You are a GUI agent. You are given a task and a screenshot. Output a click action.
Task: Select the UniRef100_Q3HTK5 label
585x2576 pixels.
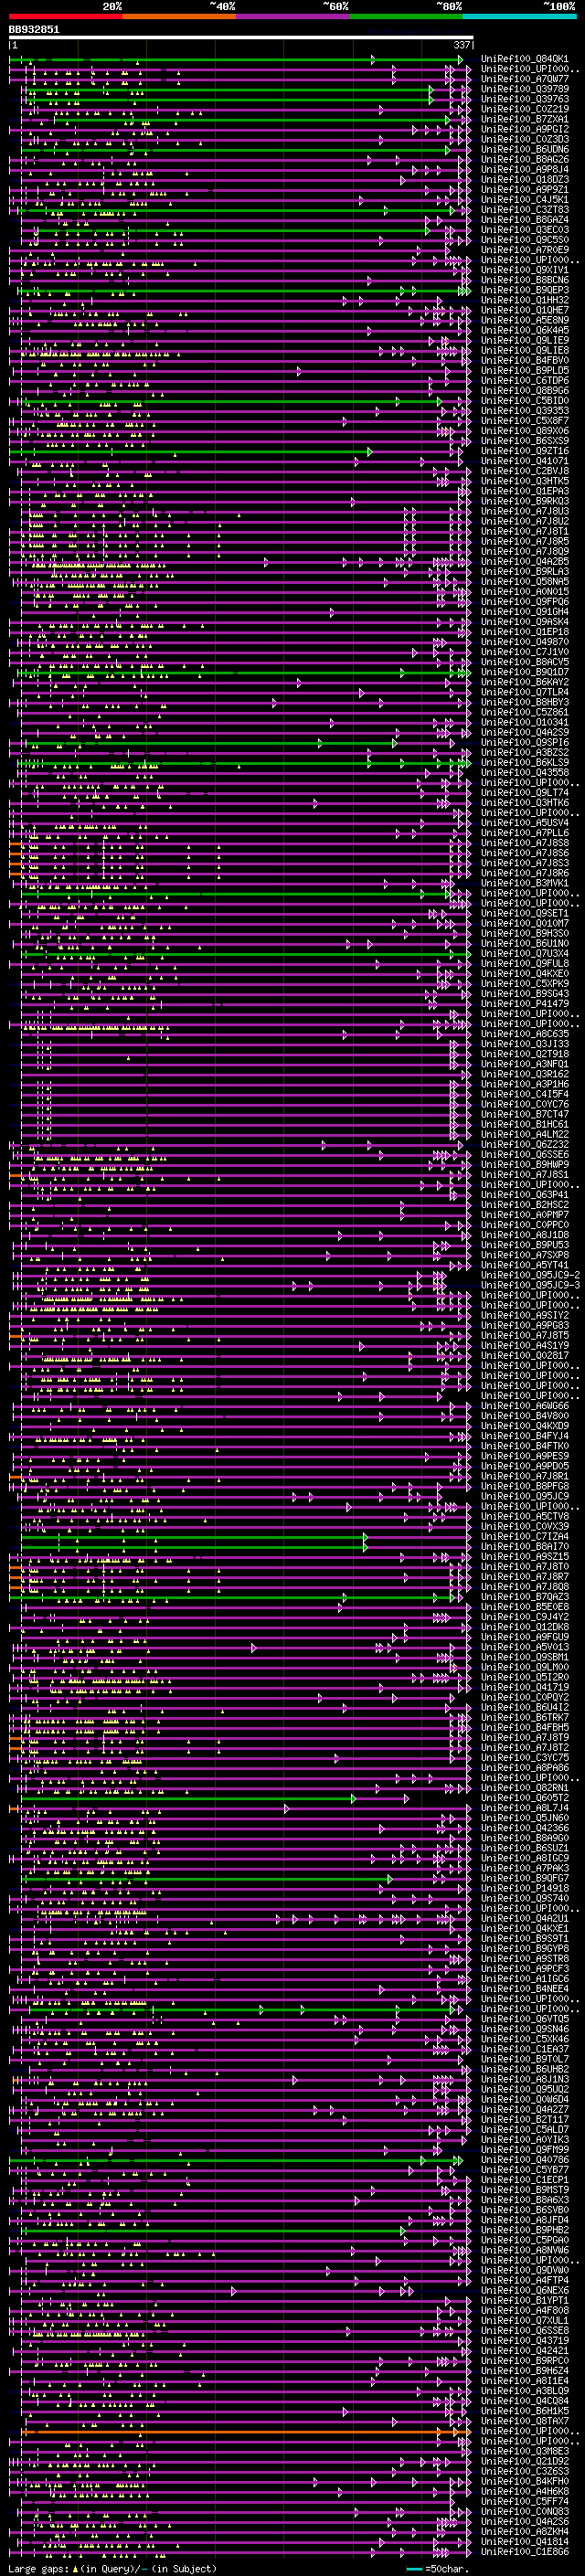[525, 481]
